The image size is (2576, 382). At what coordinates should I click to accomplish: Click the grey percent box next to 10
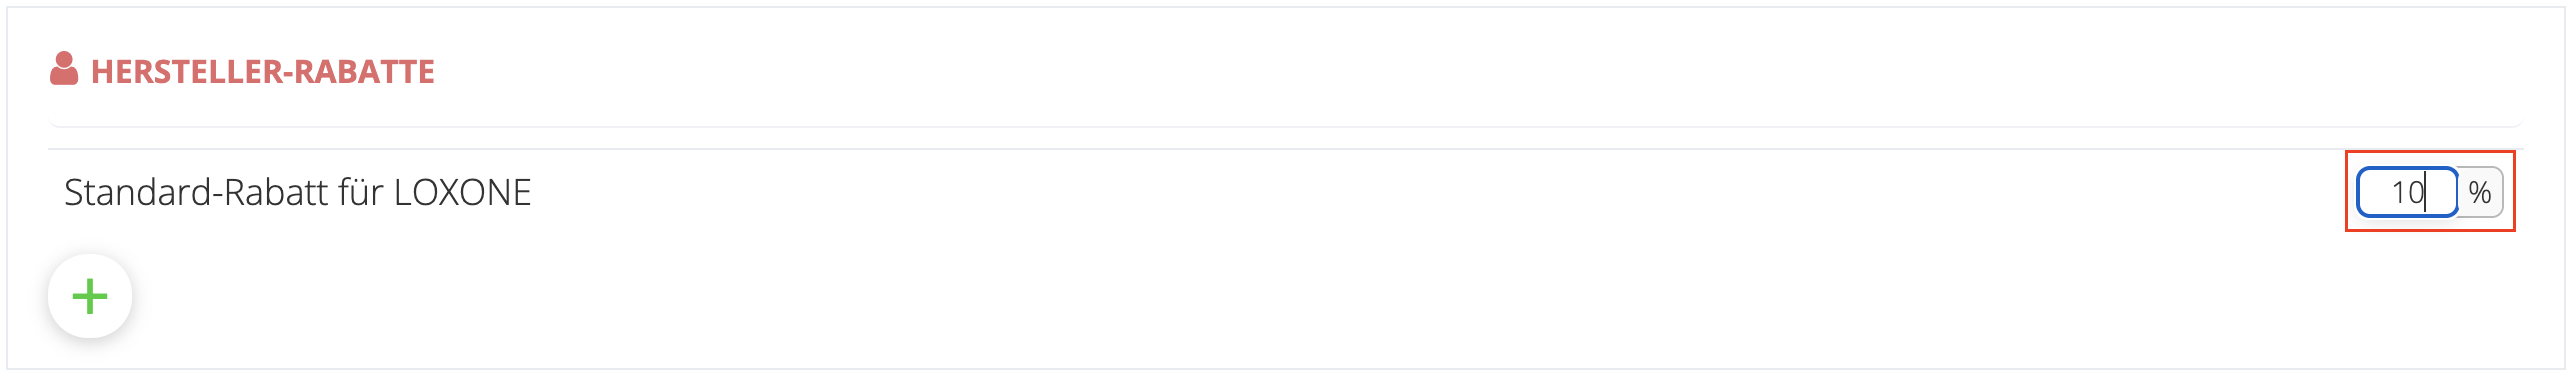(x=2480, y=192)
